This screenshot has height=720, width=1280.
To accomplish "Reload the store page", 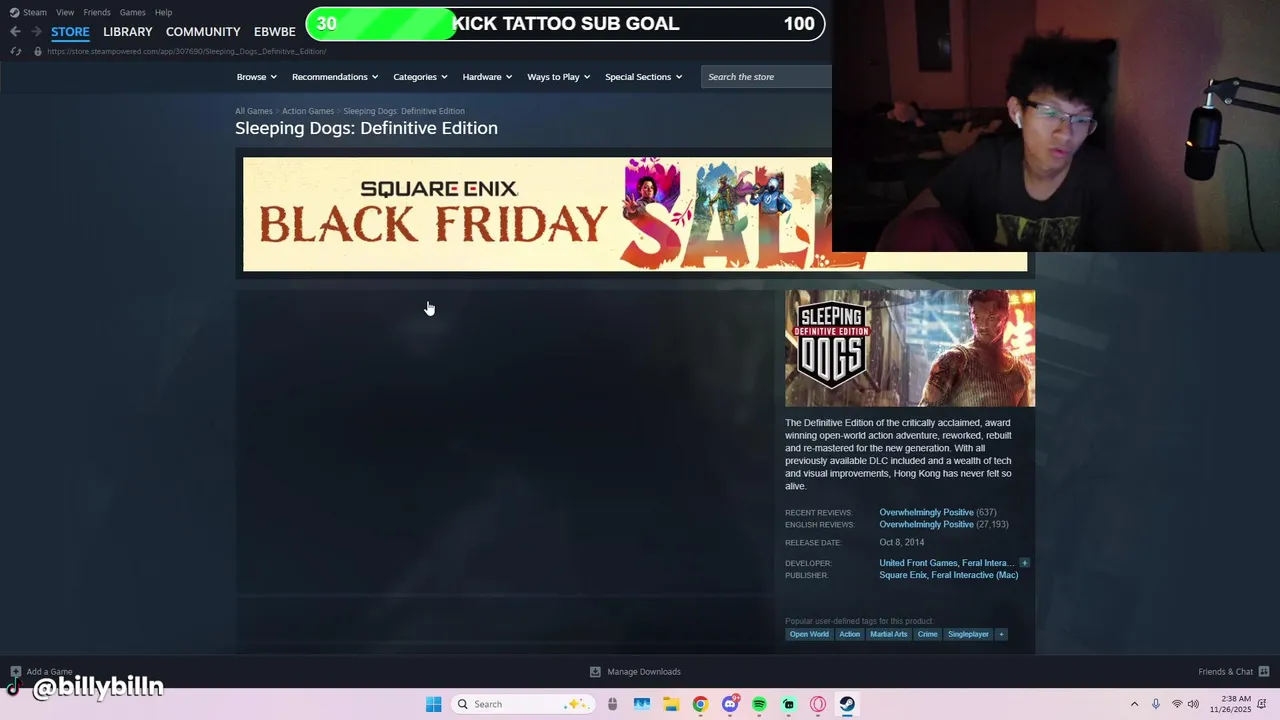I will (15, 51).
